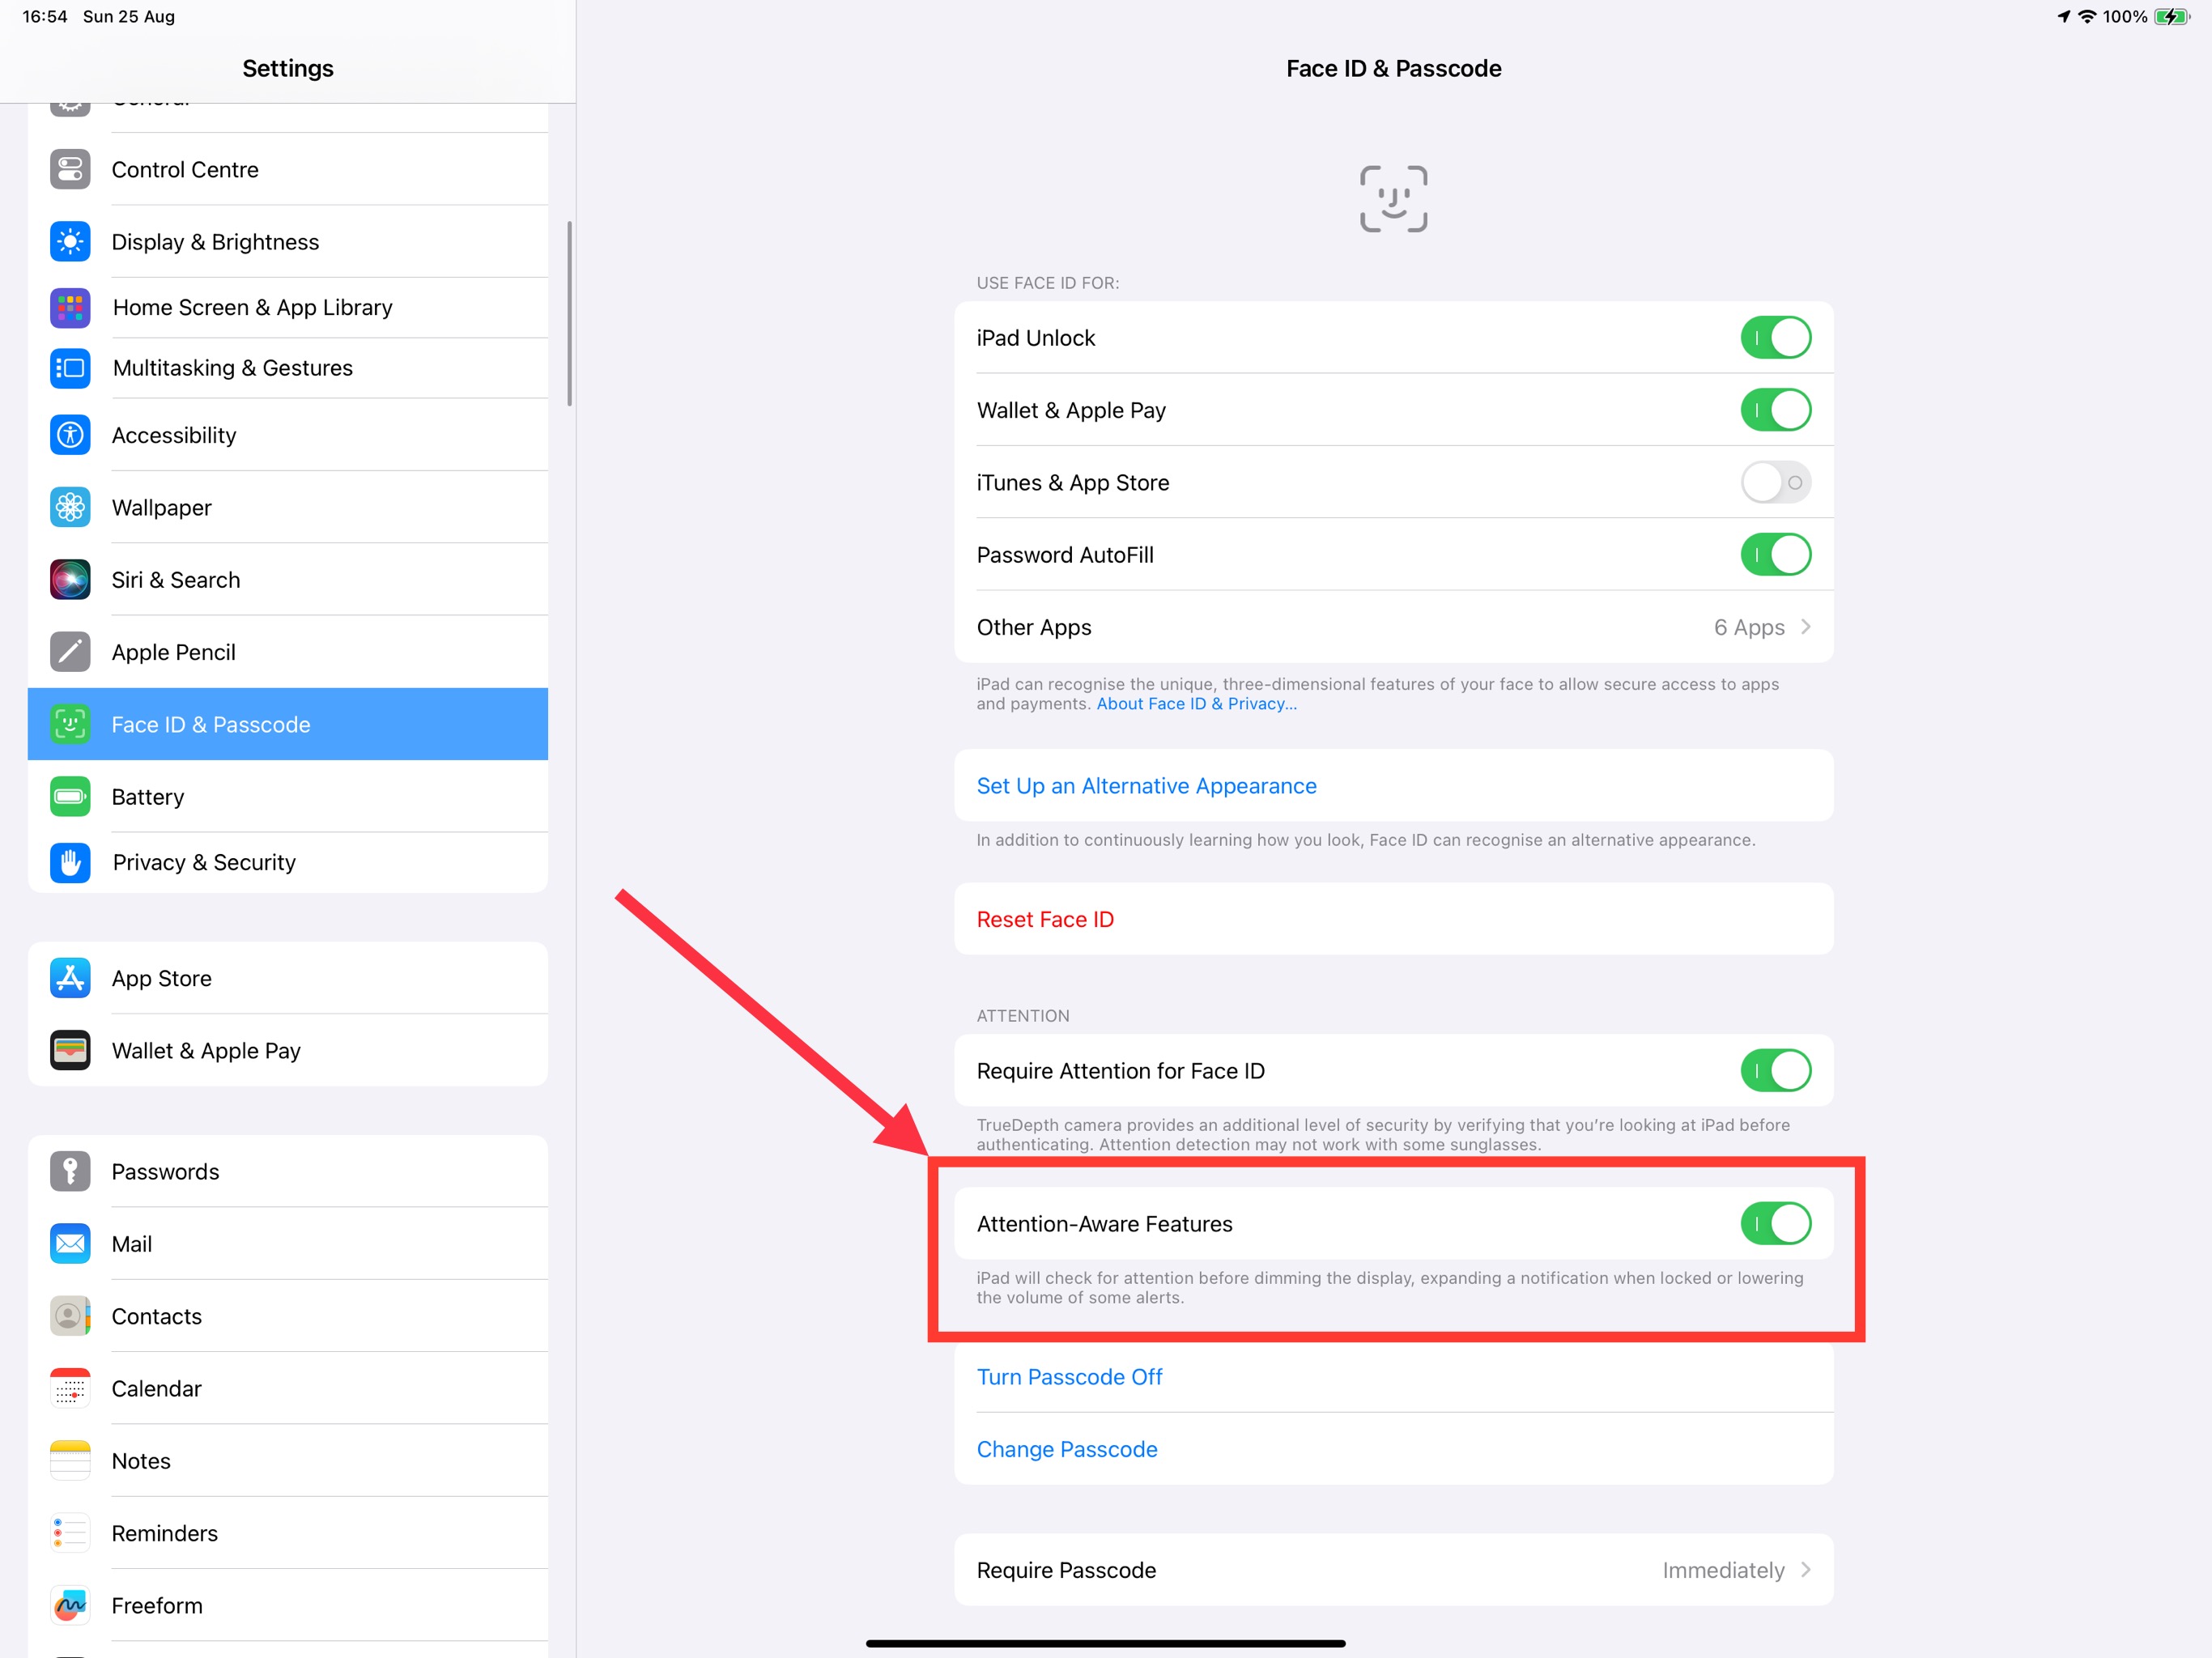
Task: Tap the Freeform icon
Action: (70, 1605)
